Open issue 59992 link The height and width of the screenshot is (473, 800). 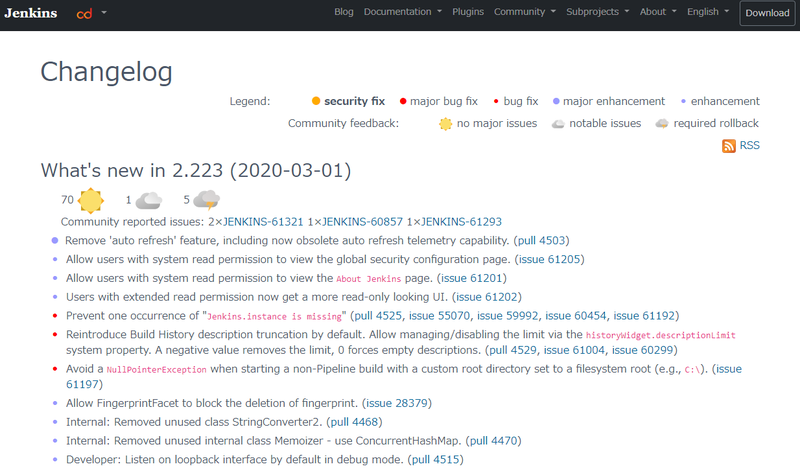point(508,316)
